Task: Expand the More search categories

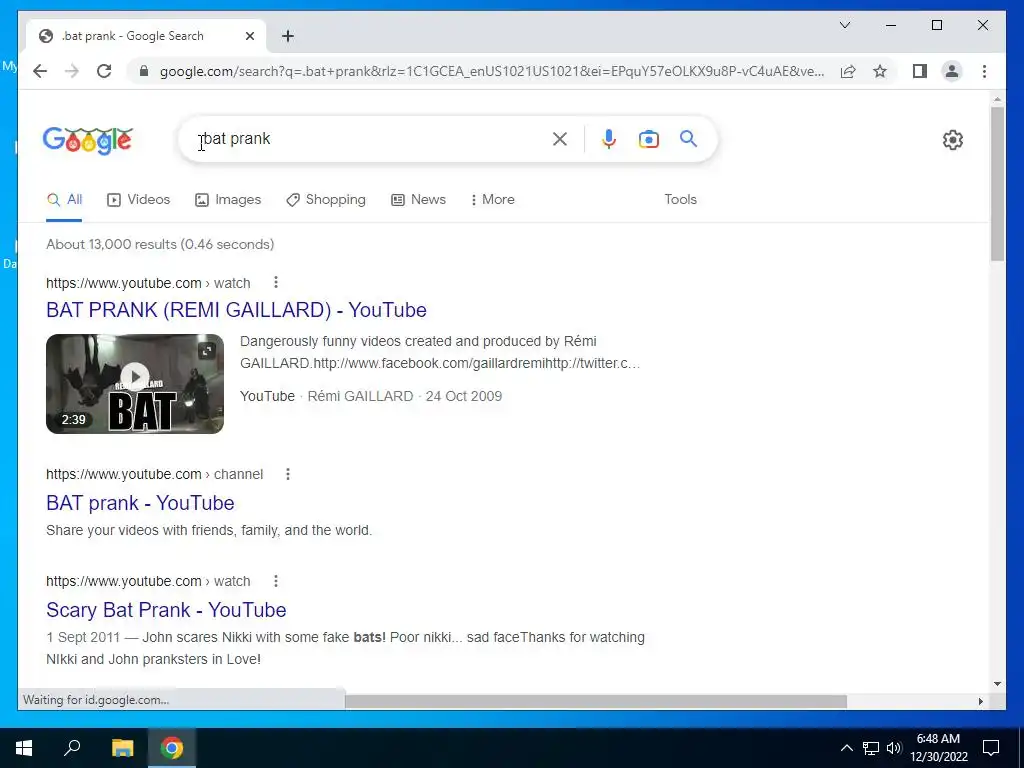Action: point(492,200)
